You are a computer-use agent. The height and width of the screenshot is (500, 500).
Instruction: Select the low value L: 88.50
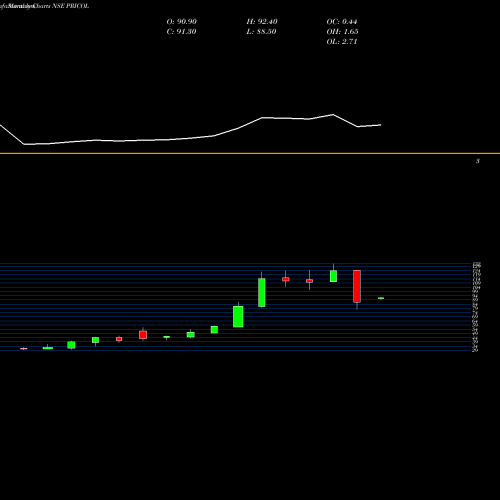point(261,32)
